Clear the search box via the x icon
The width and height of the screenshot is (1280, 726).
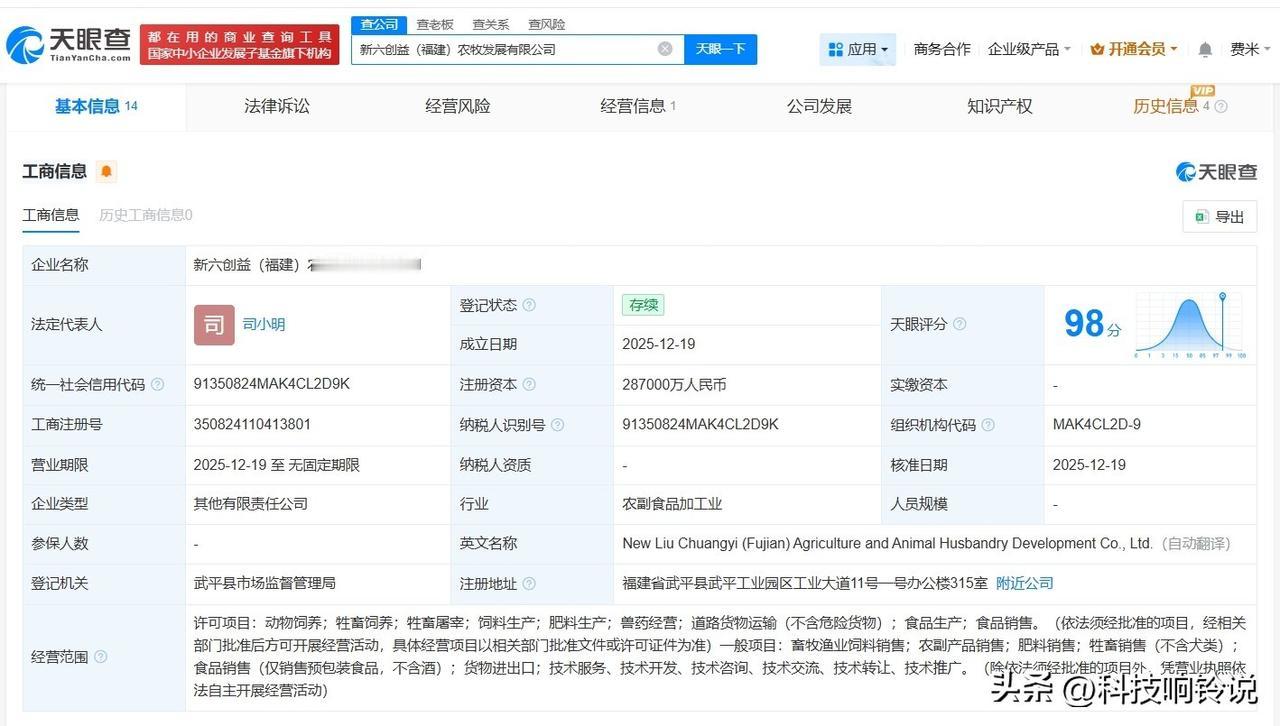click(x=664, y=48)
